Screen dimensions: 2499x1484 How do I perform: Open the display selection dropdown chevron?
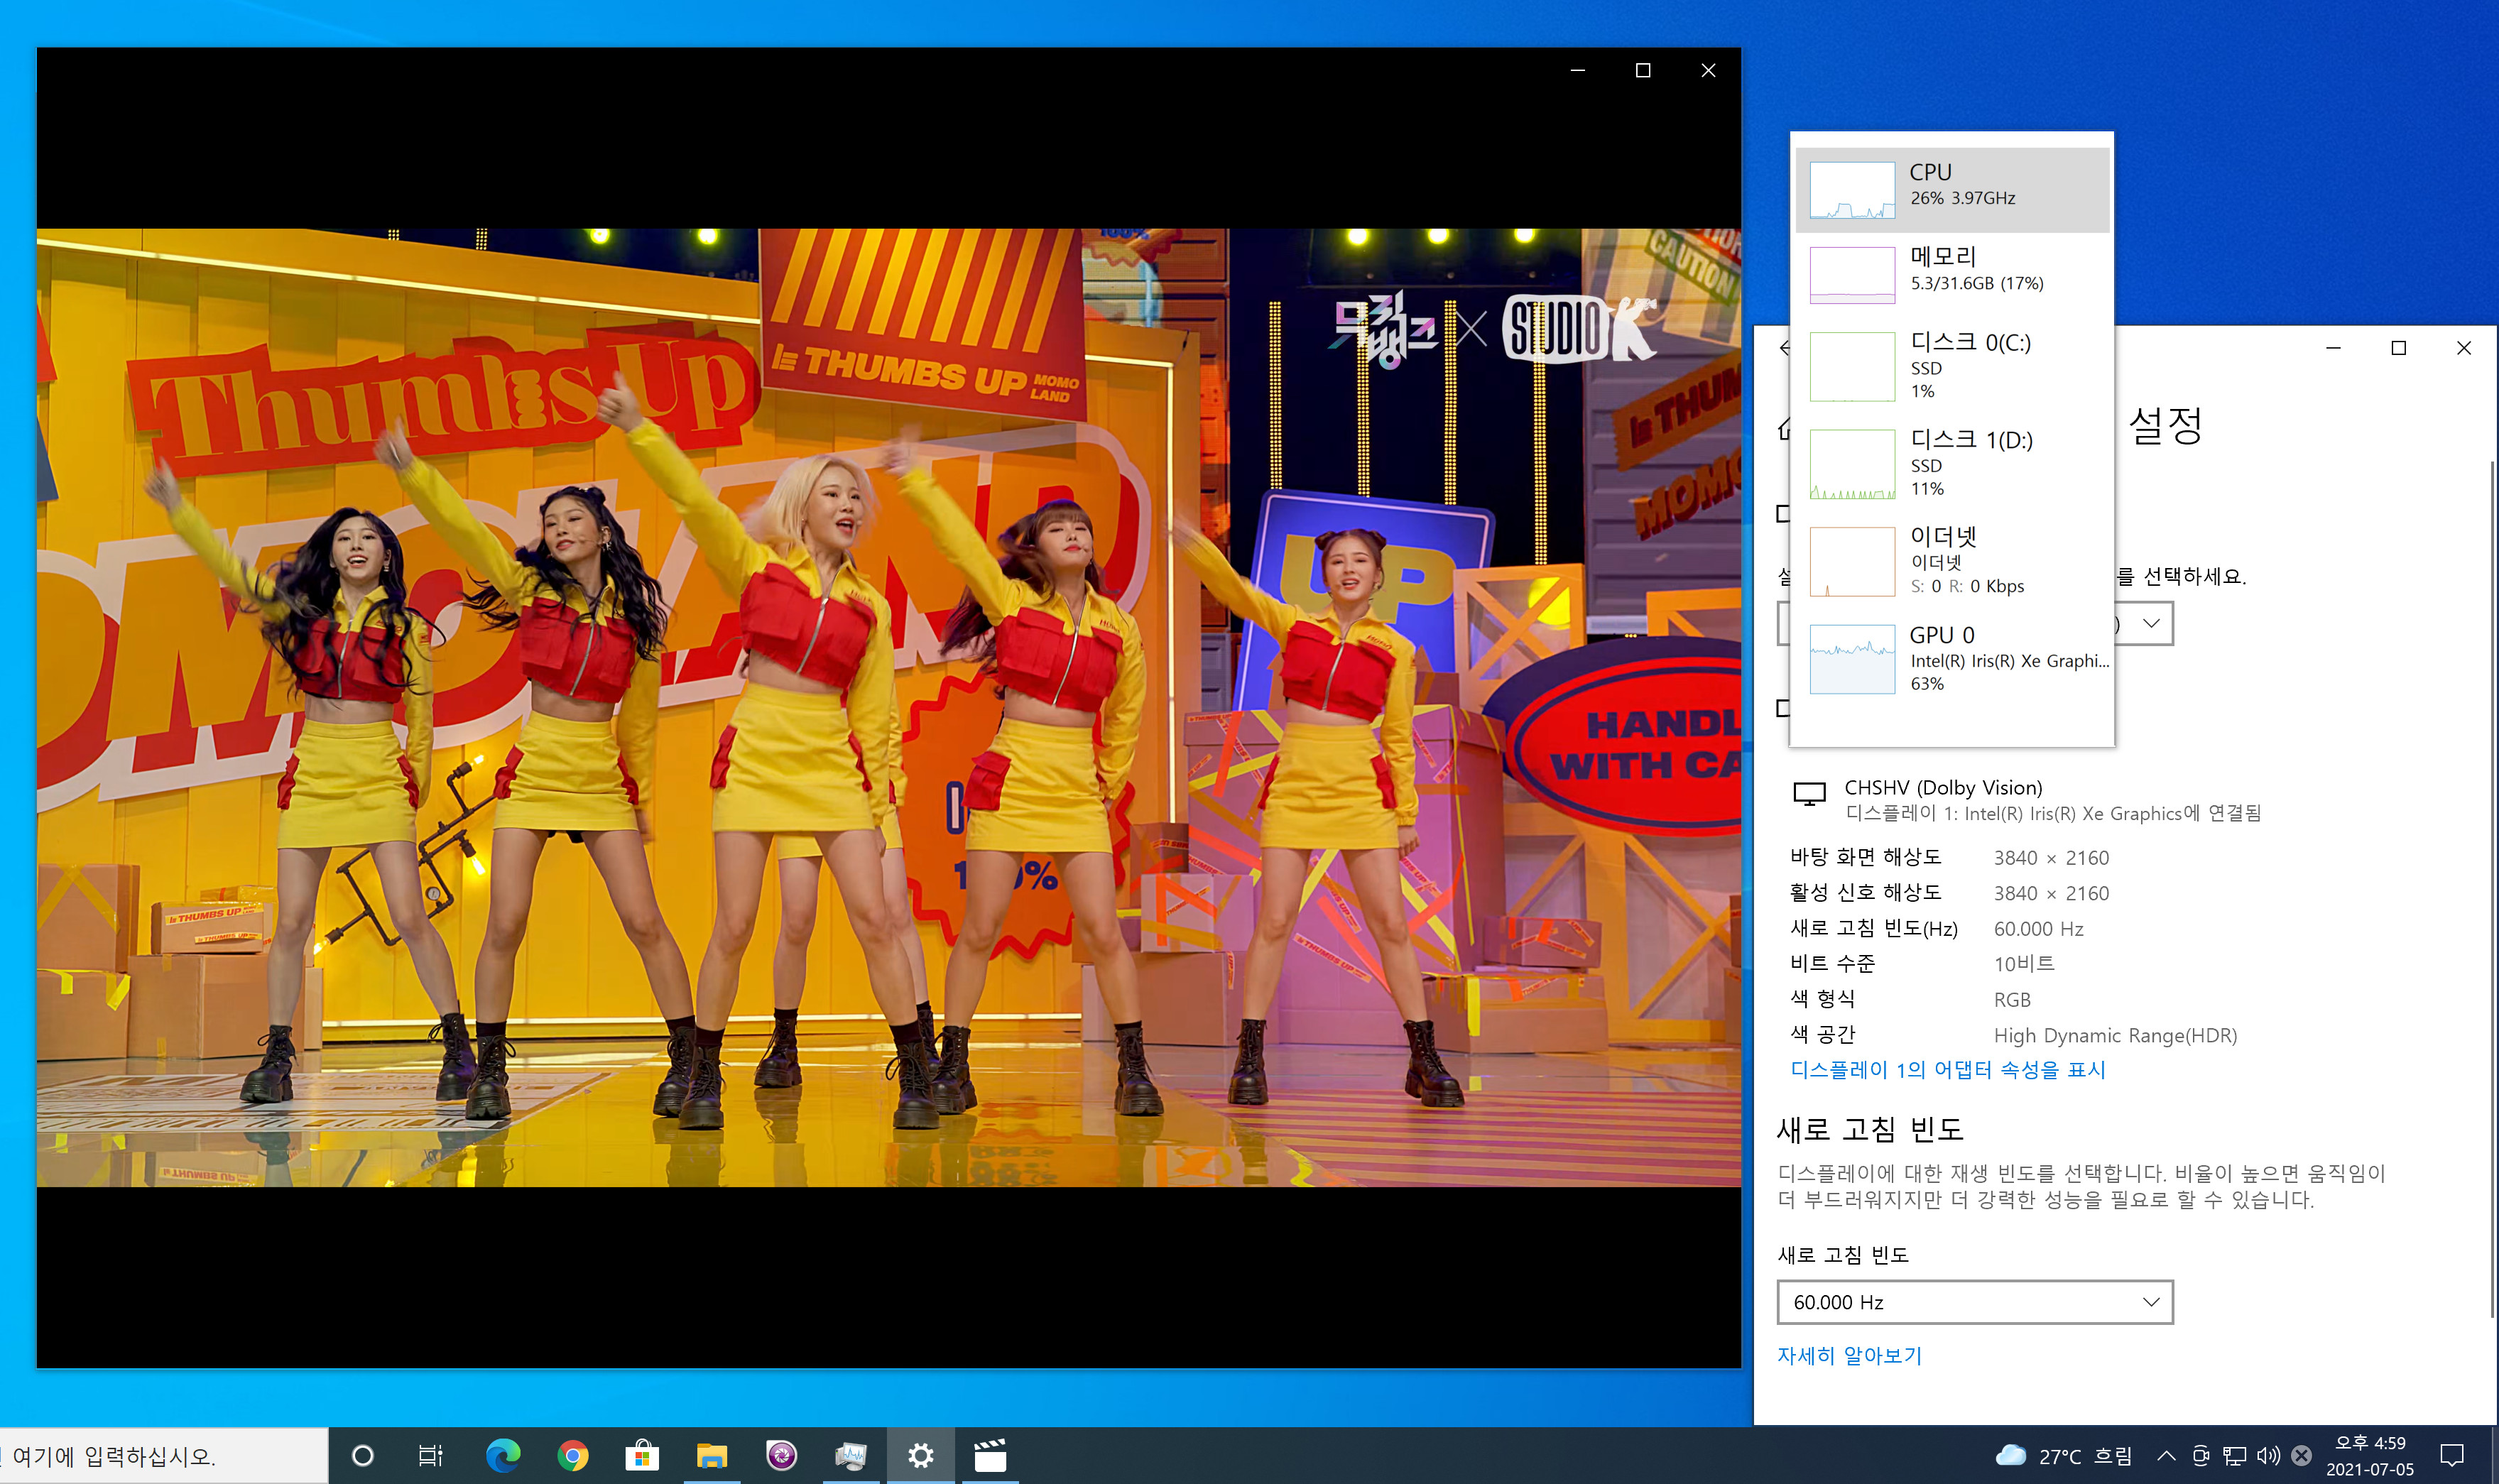[x=2151, y=623]
